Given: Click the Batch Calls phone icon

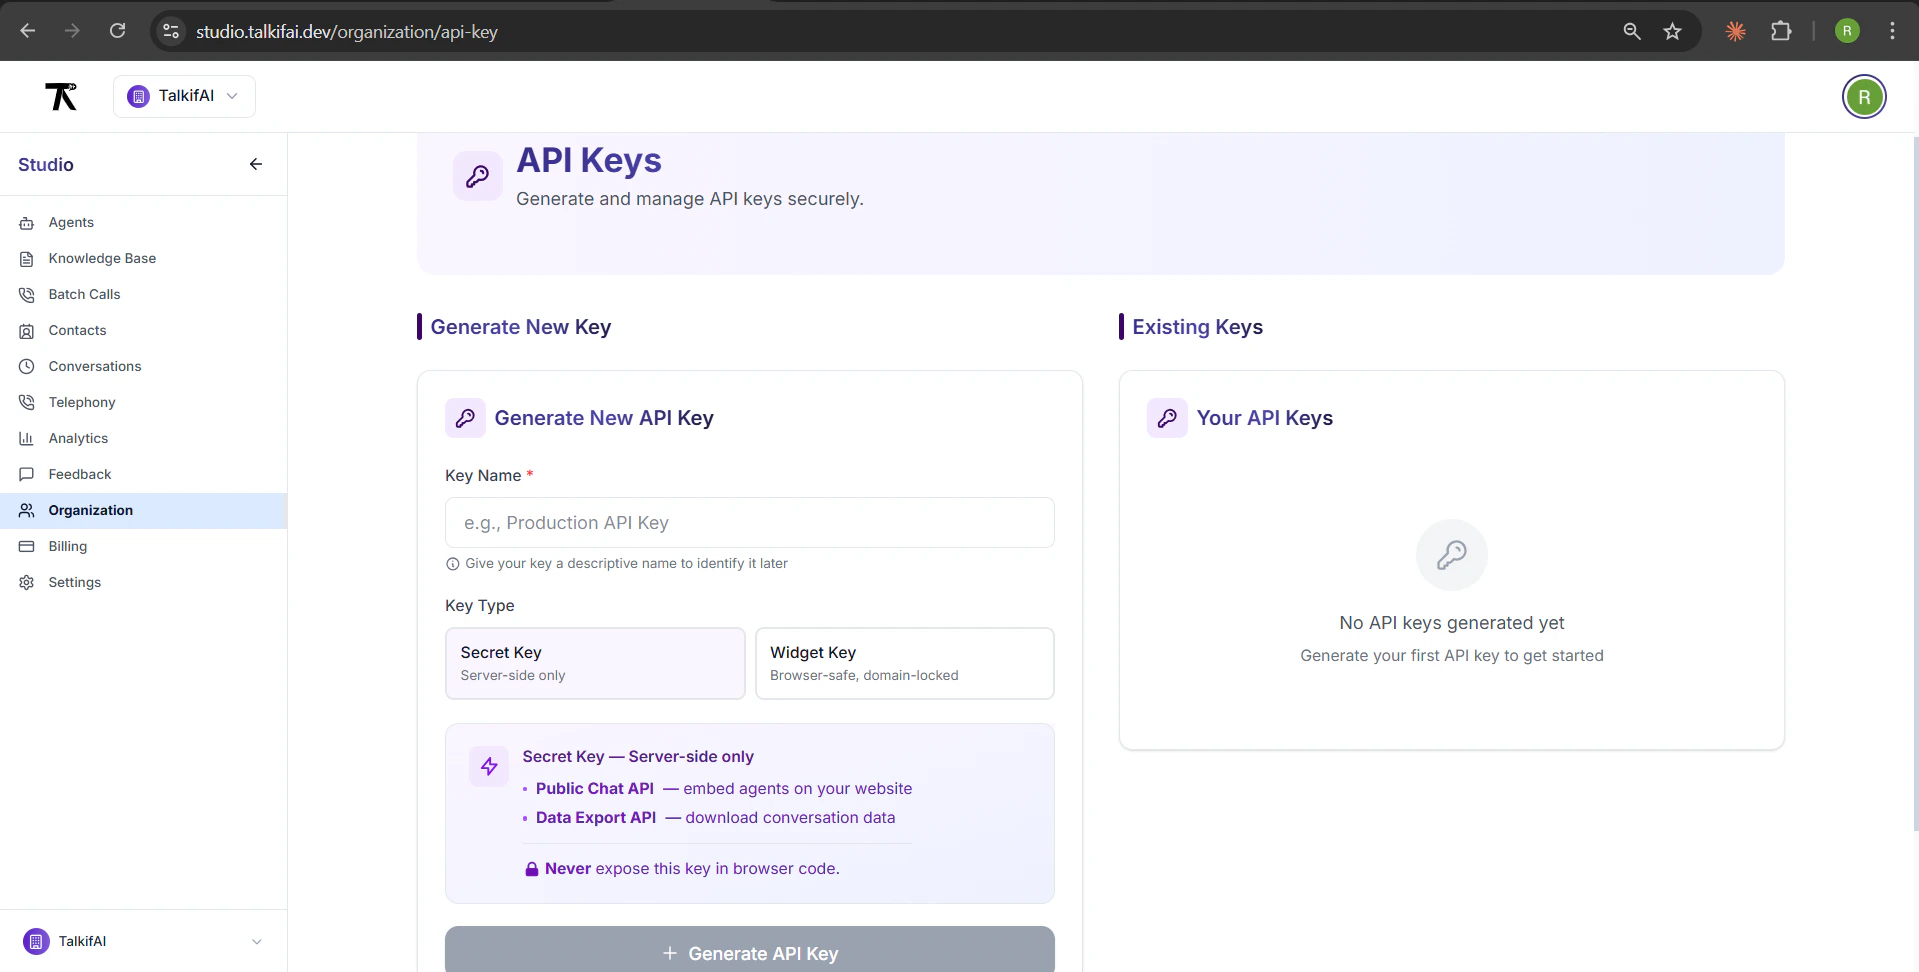Looking at the screenshot, I should [x=26, y=294].
